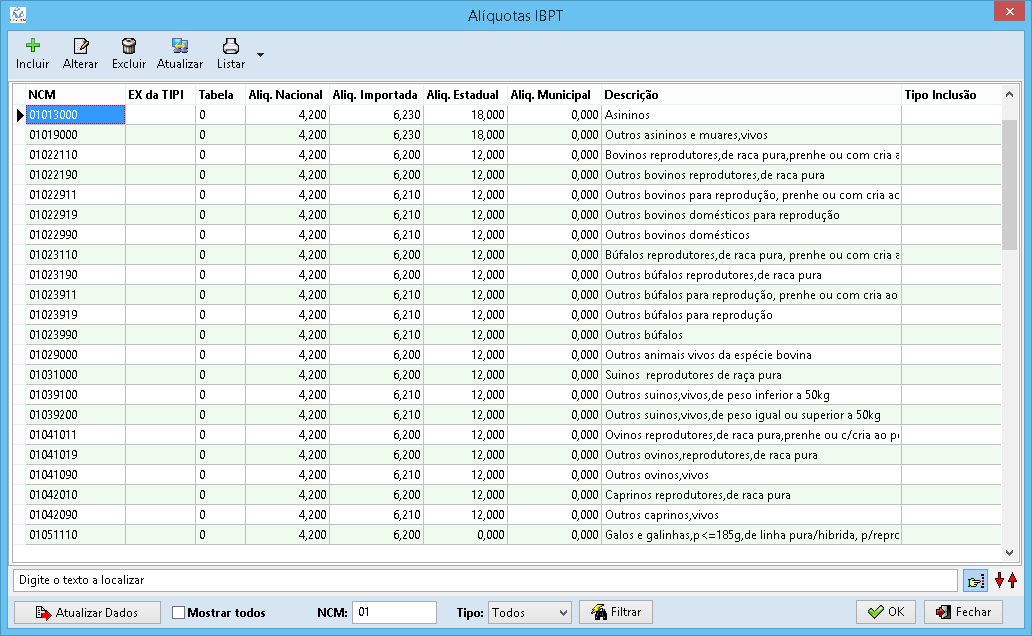Select the NCM cell 01013000
This screenshot has width=1032, height=636.
point(75,115)
